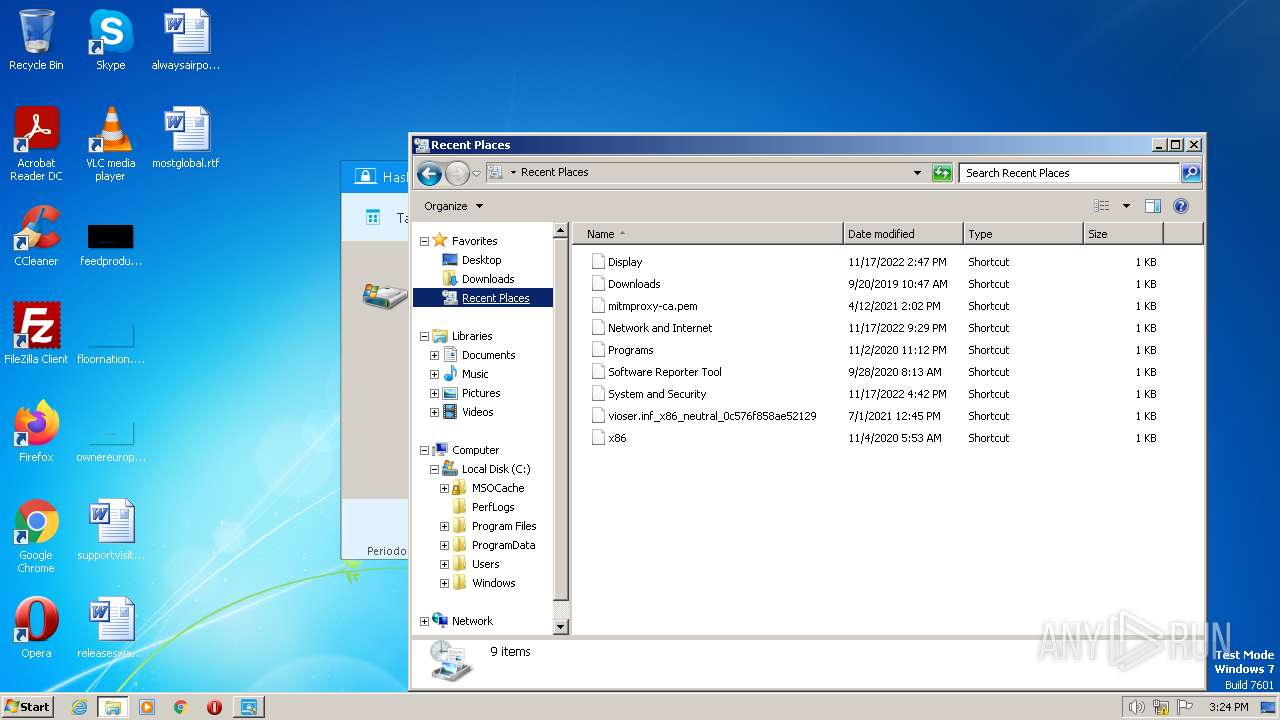
Task: Select Downloads under Favorites
Action: pos(487,279)
